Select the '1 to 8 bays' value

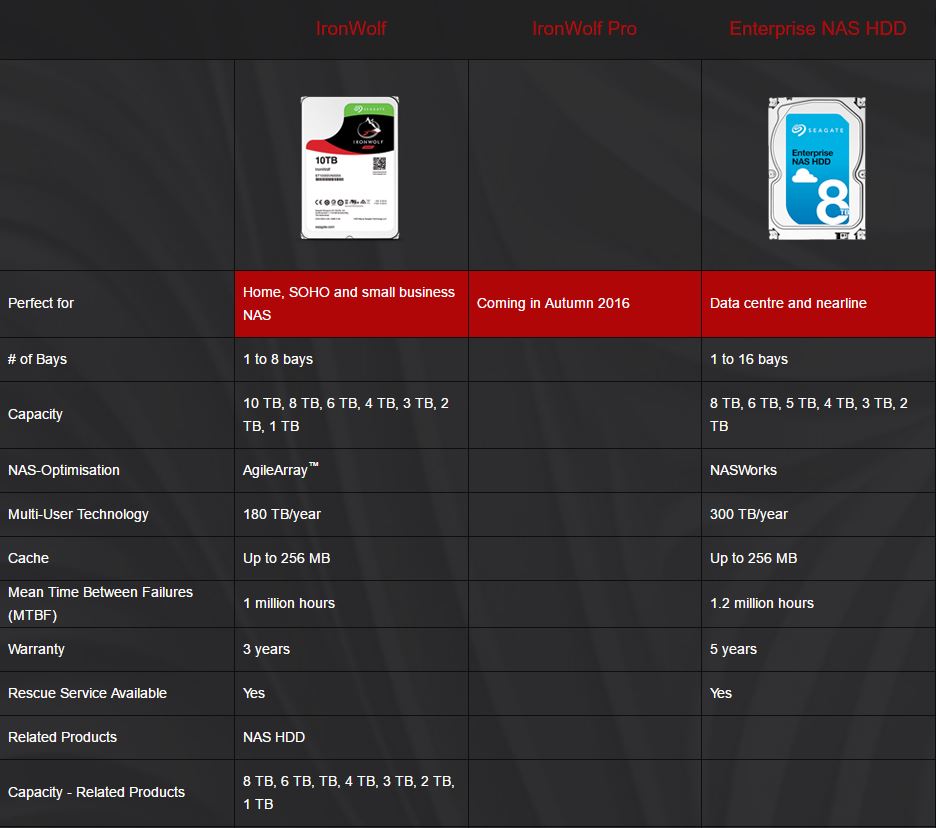pyautogui.click(x=278, y=359)
